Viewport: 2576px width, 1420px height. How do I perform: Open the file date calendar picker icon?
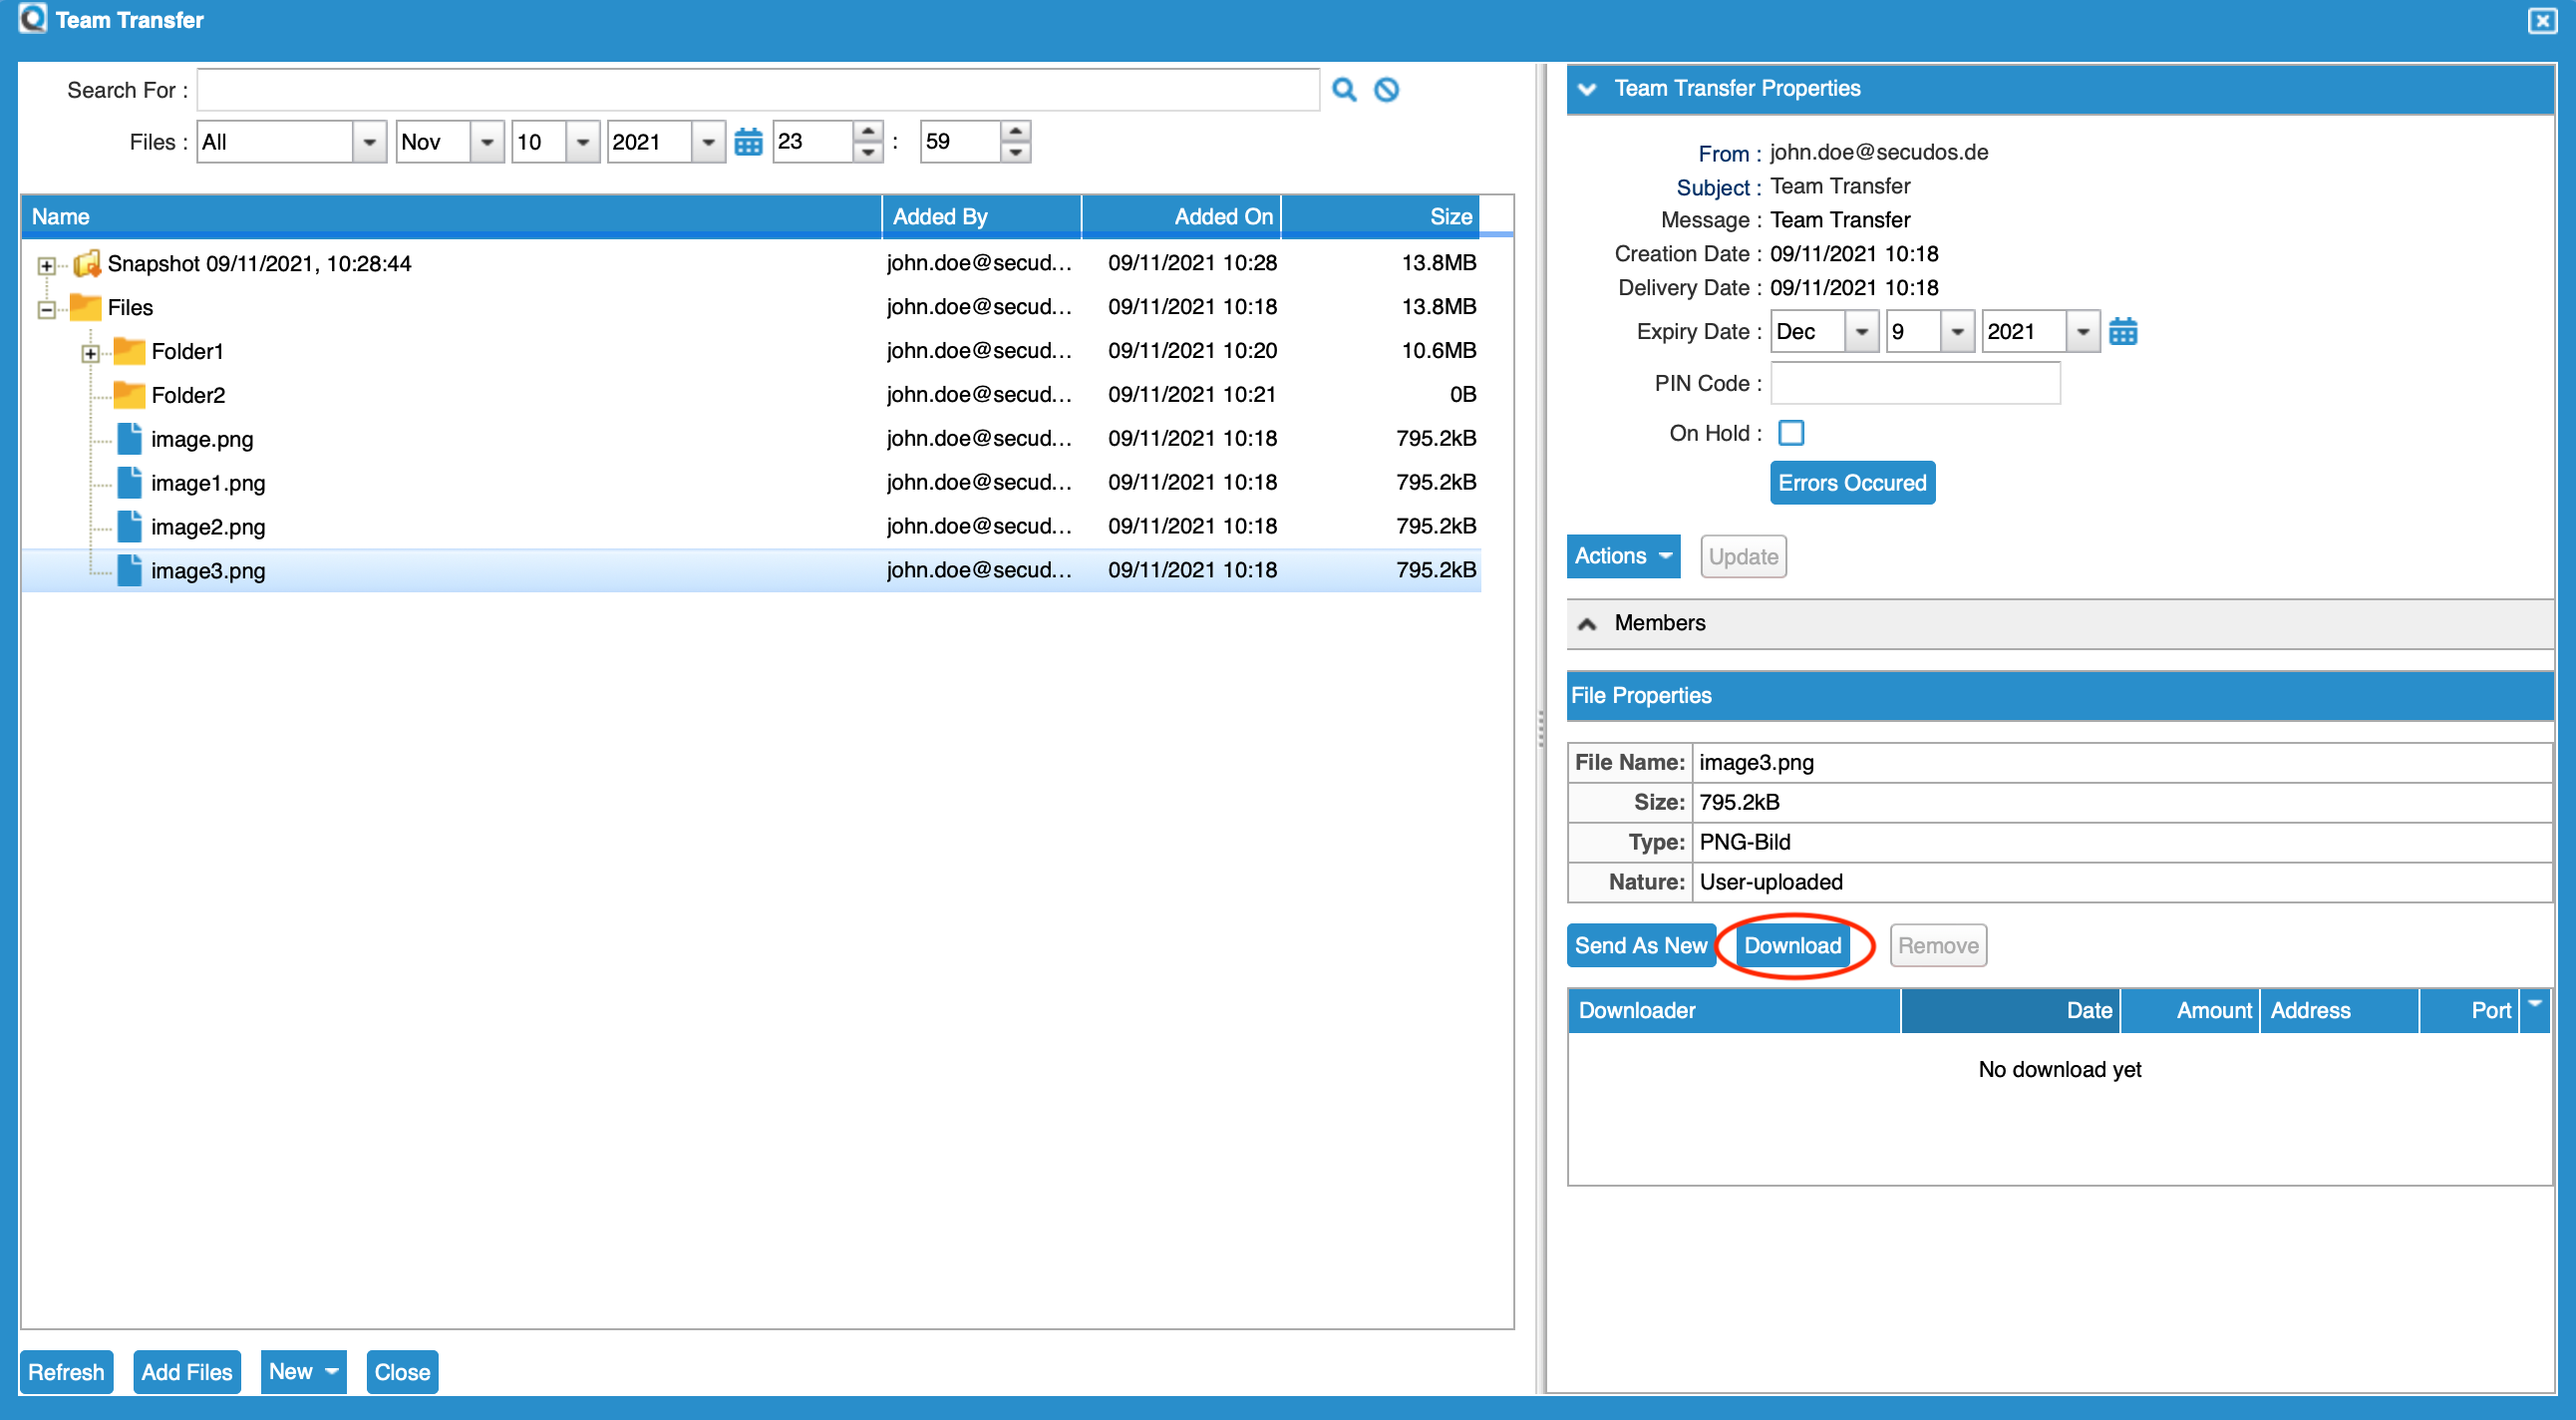748,142
